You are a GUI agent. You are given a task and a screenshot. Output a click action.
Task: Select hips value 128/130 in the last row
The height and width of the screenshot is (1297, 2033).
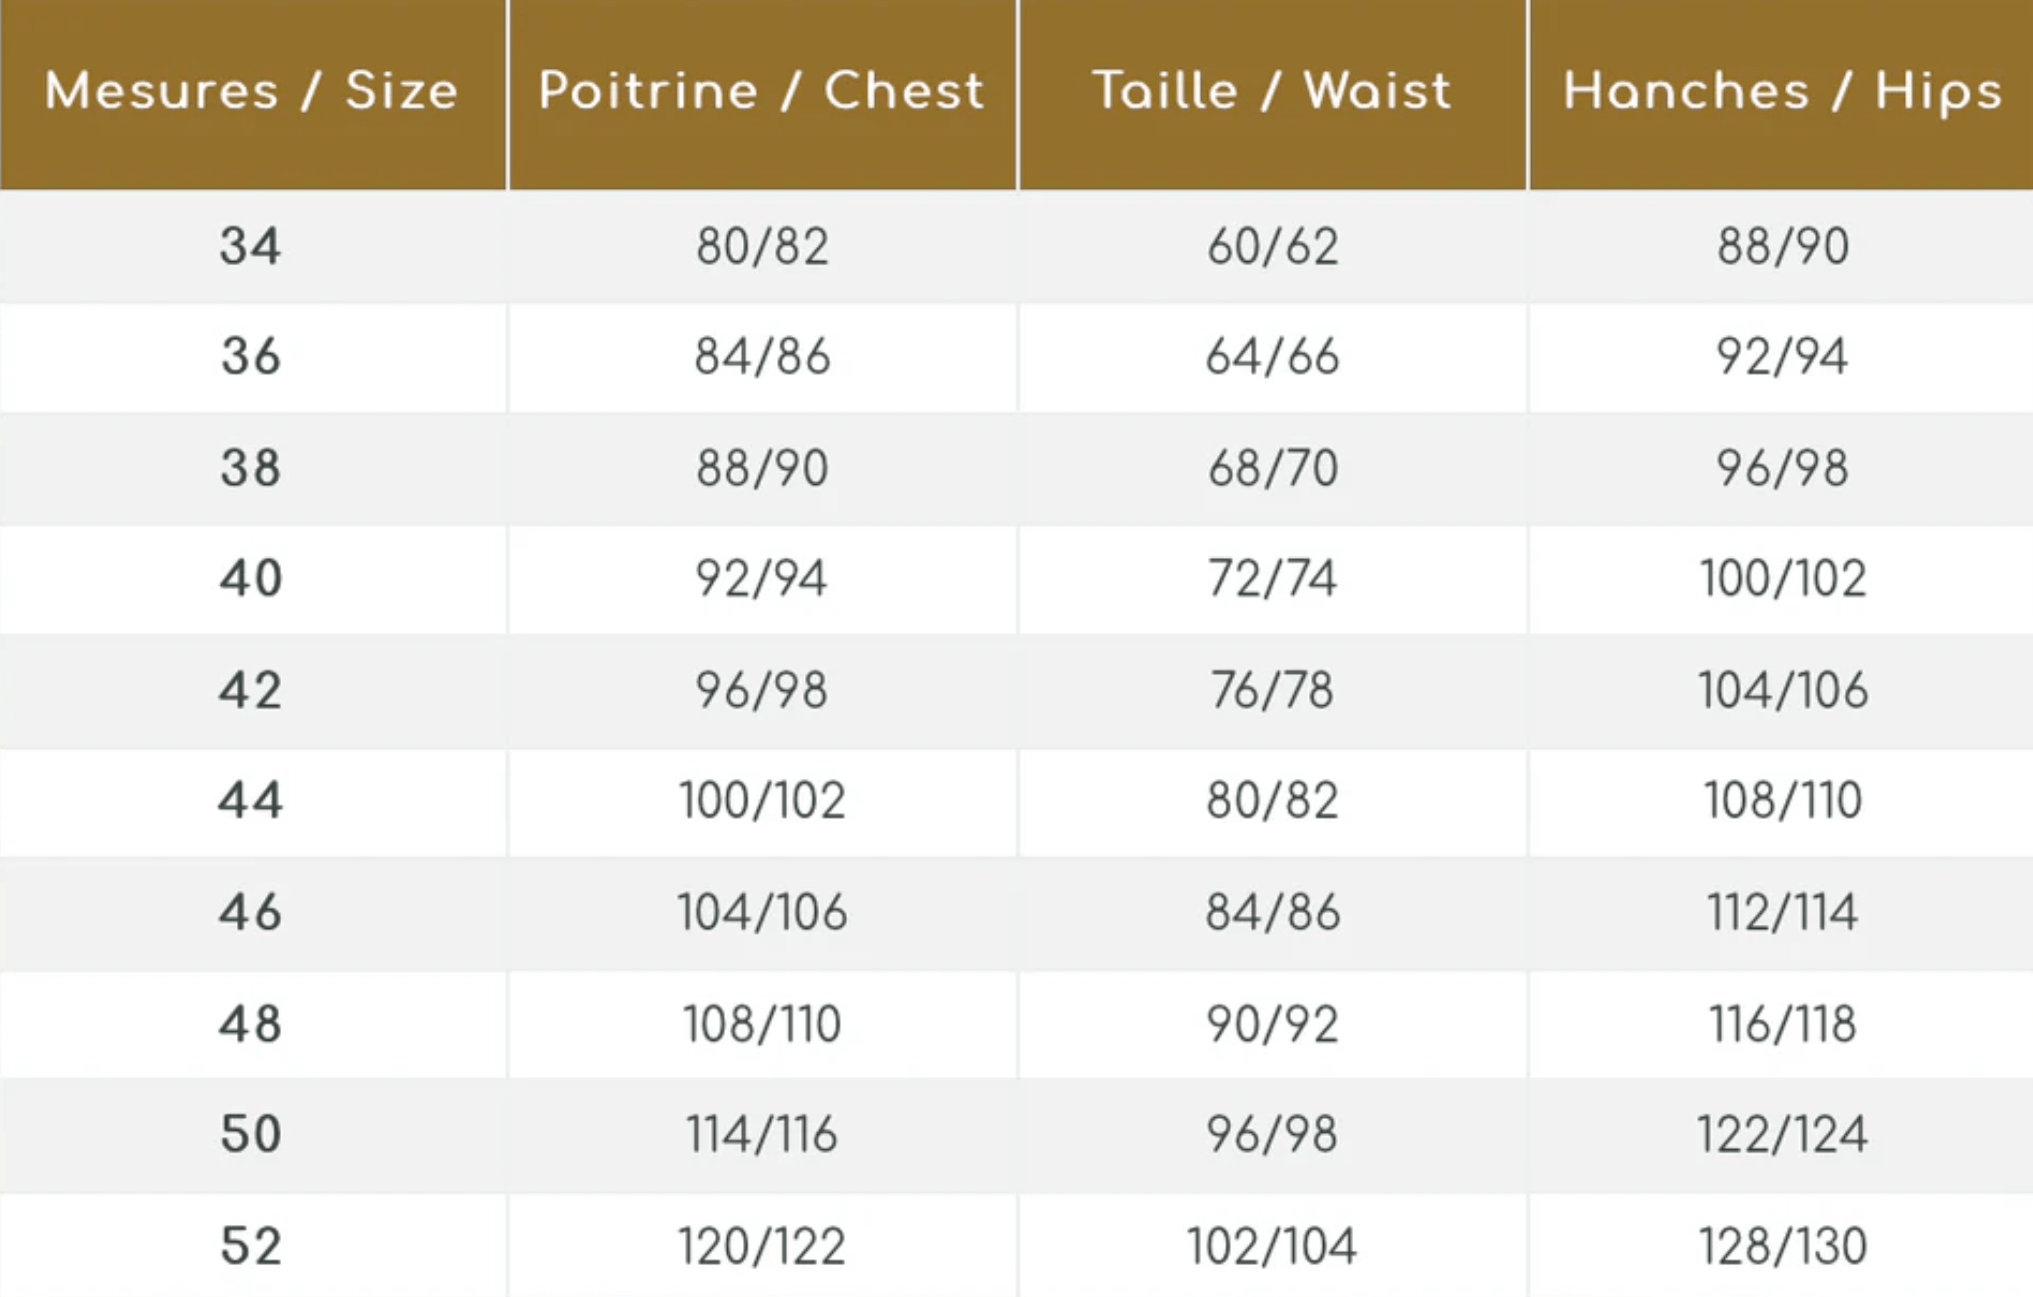1782,1246
